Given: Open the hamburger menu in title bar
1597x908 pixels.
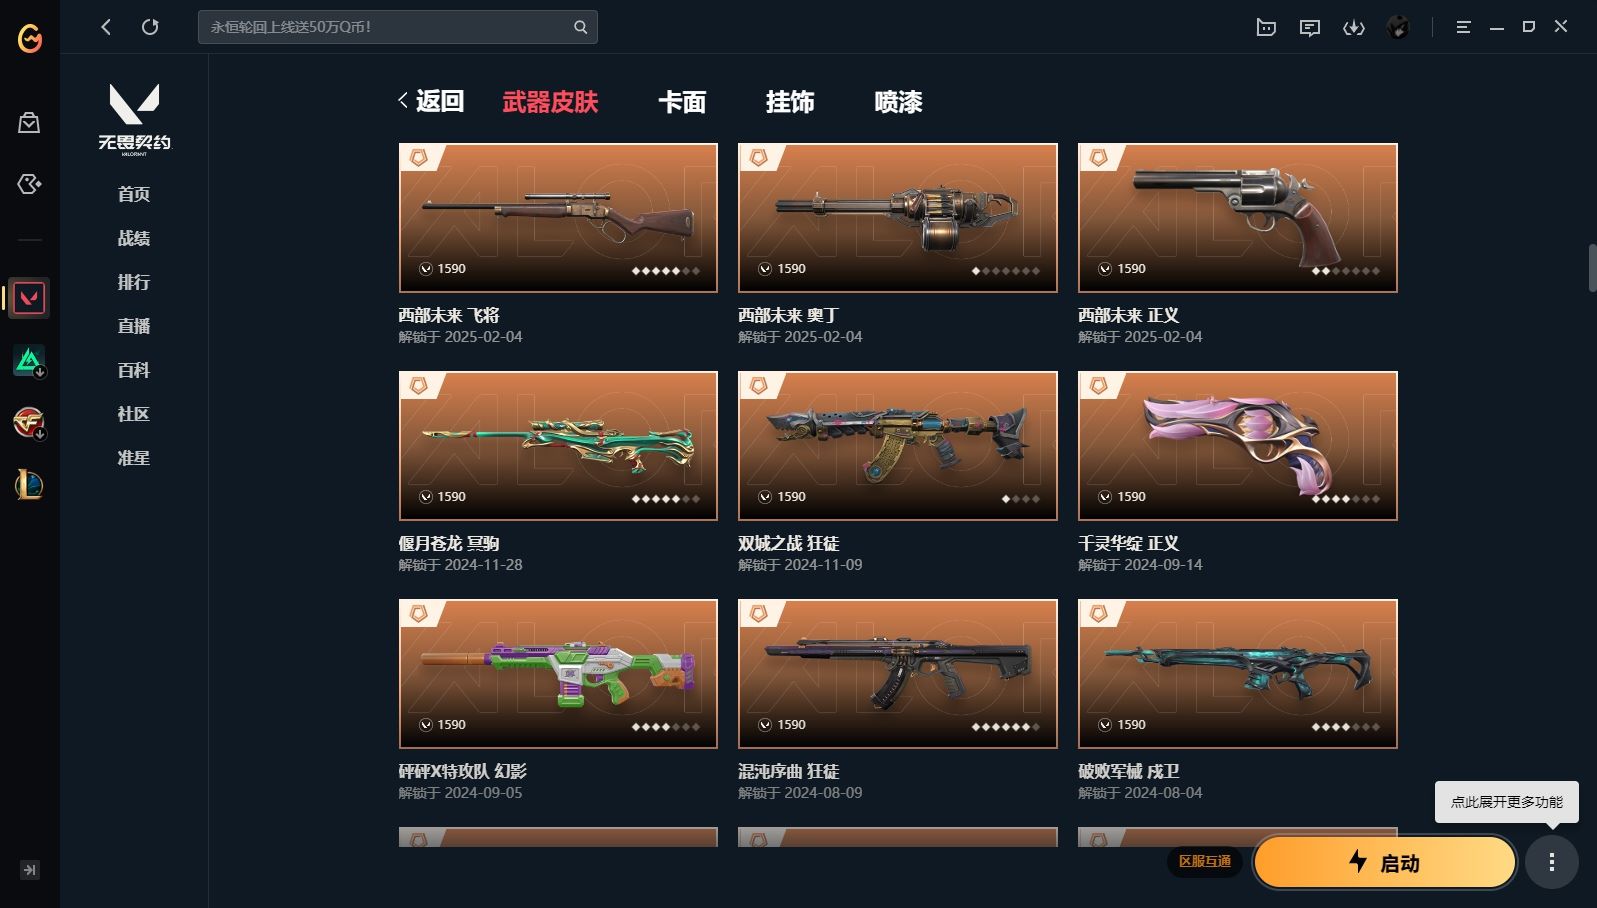Looking at the screenshot, I should pyautogui.click(x=1463, y=27).
